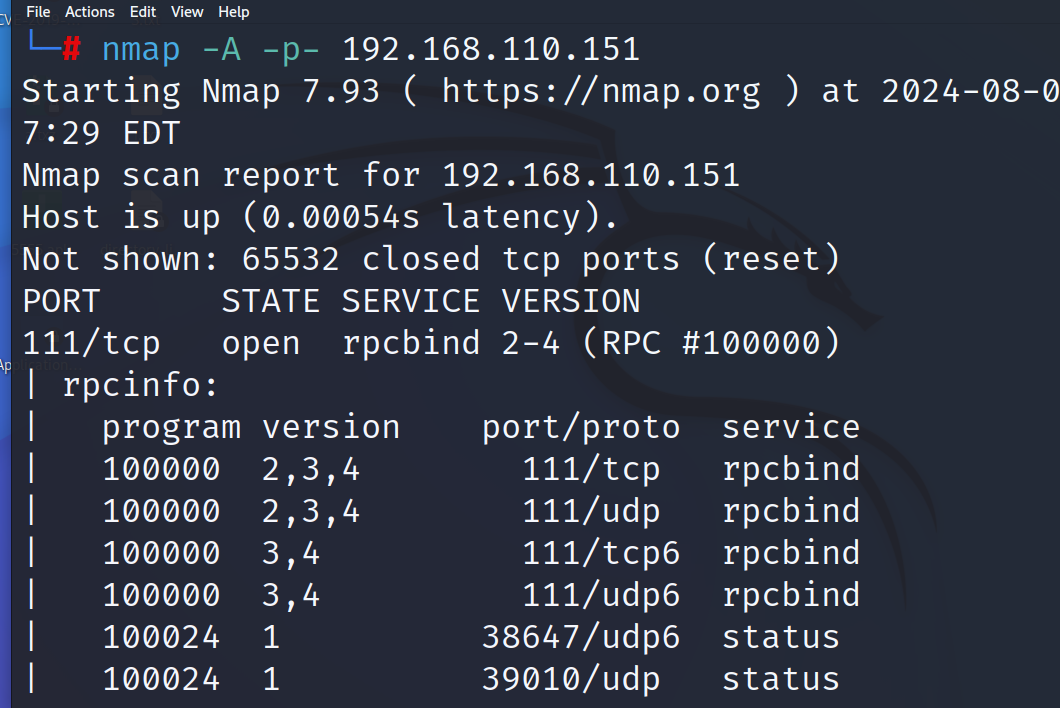Click the '111/tcp' port entry in PORT column
The image size is (1060, 708).
click(91, 344)
